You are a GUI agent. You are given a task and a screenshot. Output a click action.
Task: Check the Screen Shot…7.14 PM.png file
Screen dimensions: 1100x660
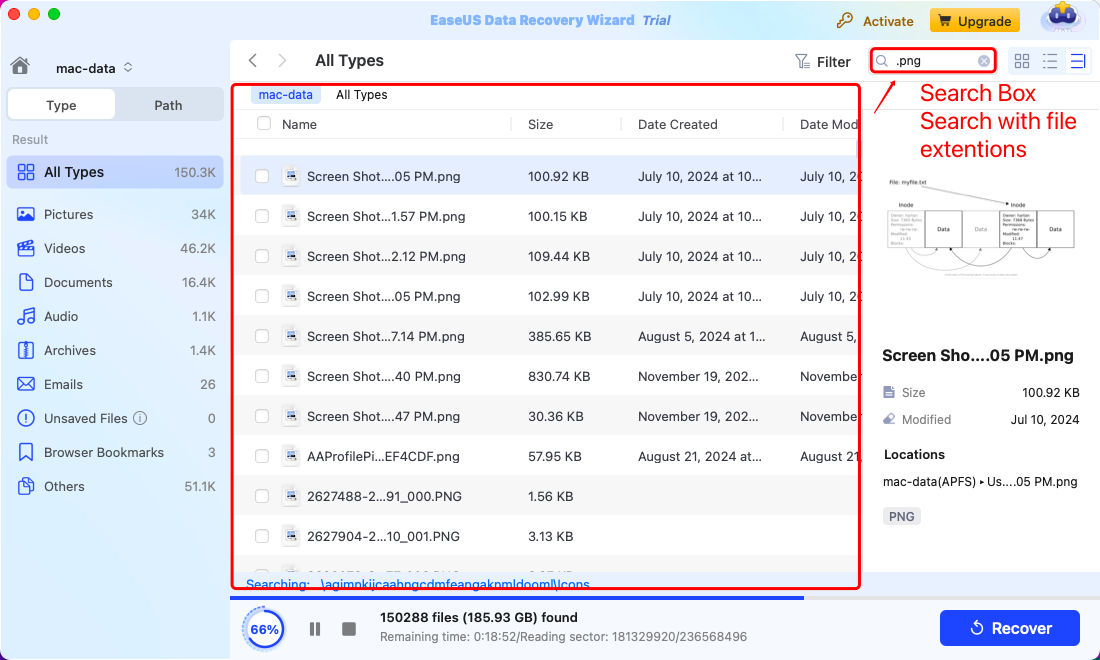click(262, 336)
